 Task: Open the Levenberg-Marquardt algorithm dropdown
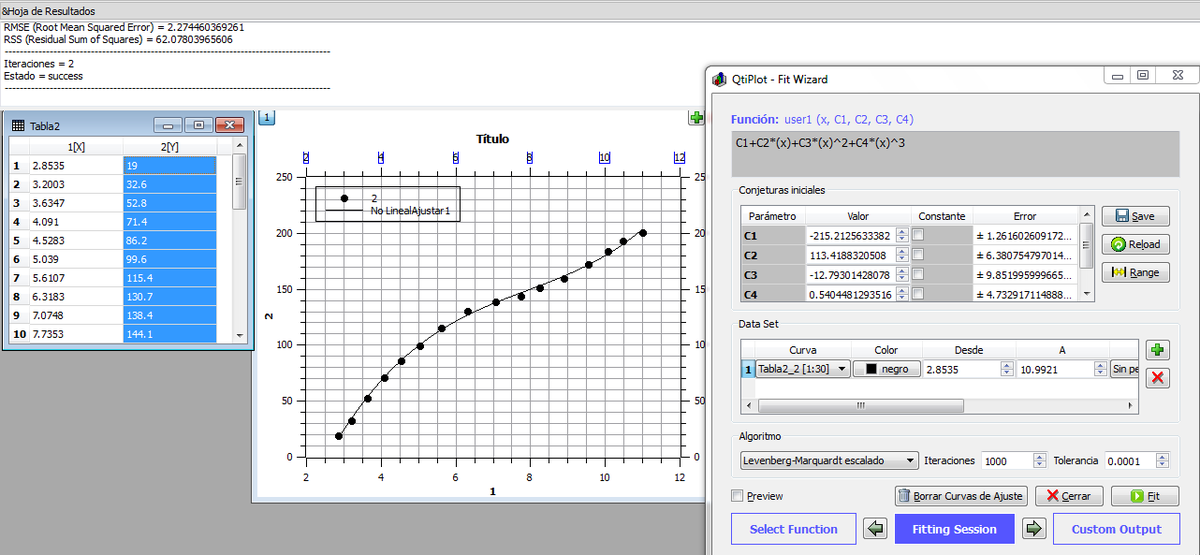click(x=828, y=461)
